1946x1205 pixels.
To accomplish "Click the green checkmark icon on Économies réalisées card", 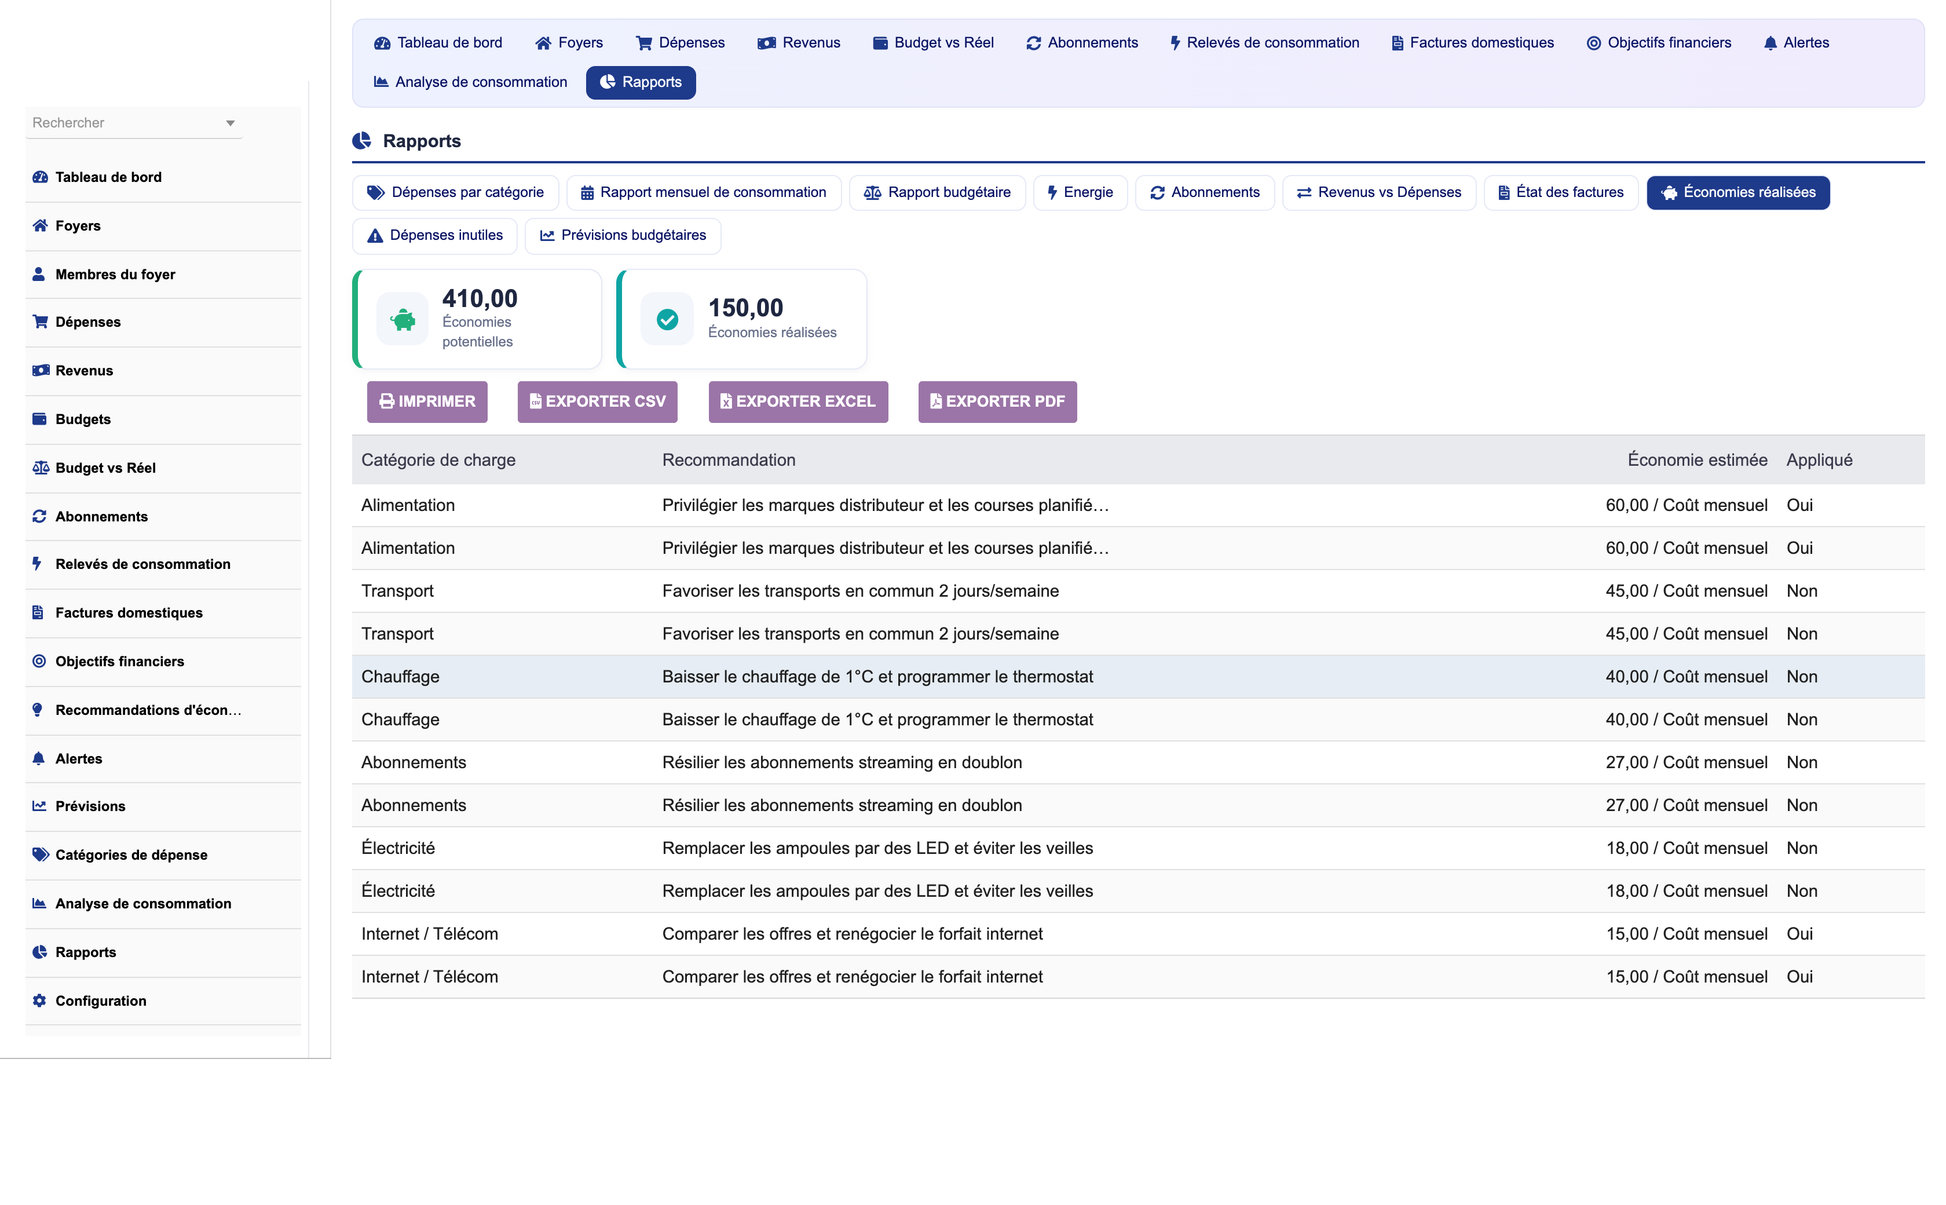I will [667, 320].
